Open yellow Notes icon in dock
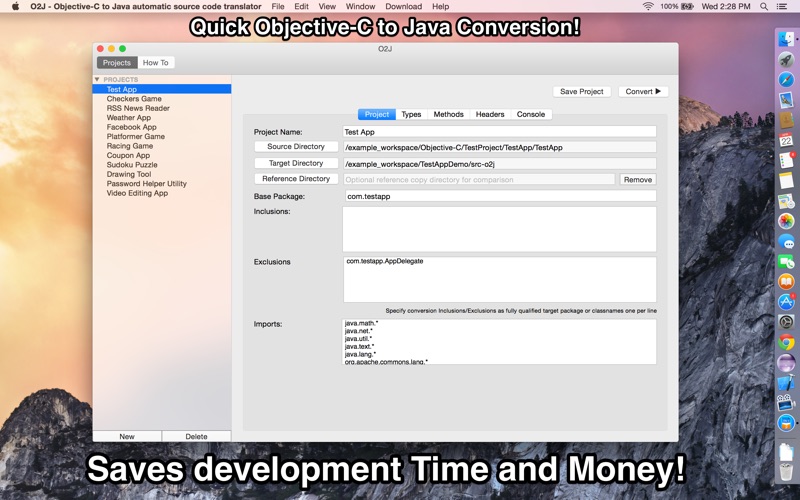Image resolution: width=800 pixels, height=500 pixels. point(786,180)
